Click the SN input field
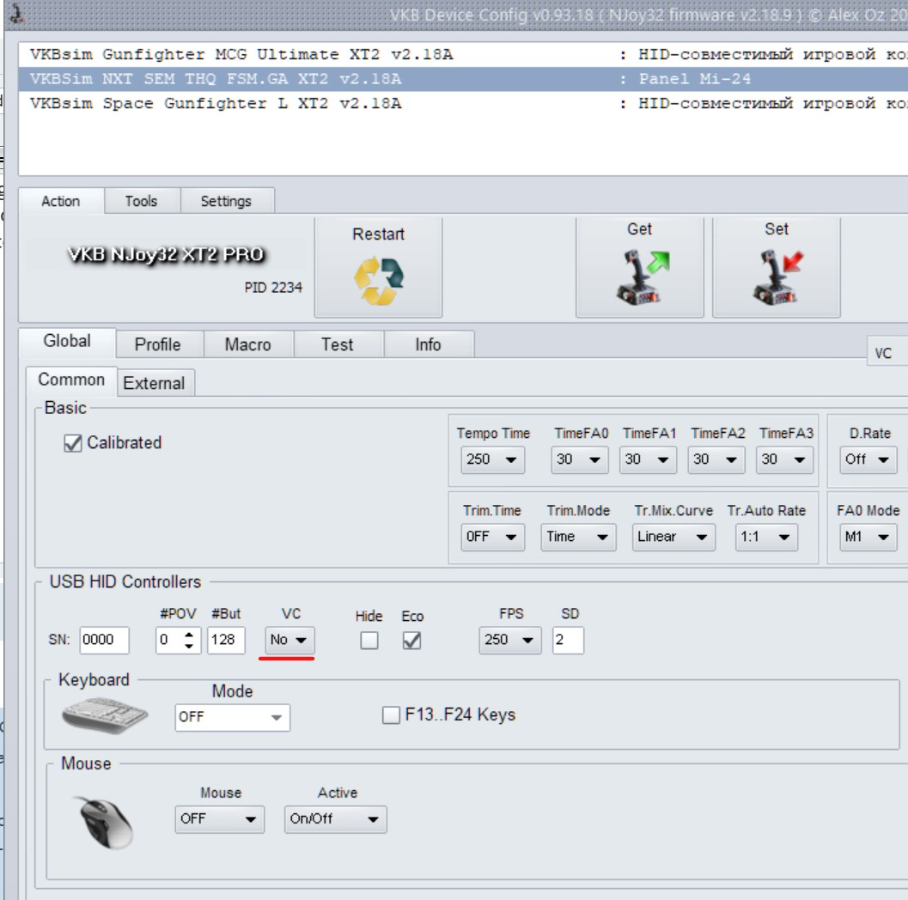 click(104, 640)
